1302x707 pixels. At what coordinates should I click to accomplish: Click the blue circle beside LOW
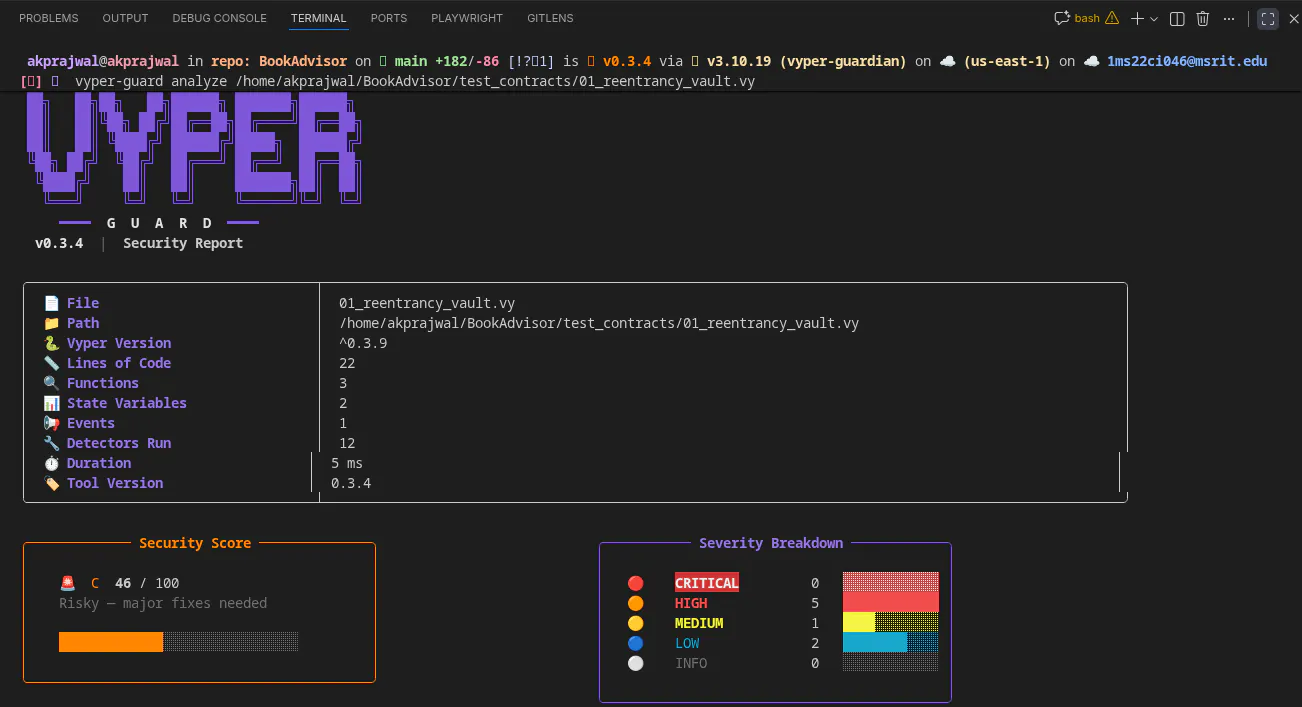click(x=635, y=643)
